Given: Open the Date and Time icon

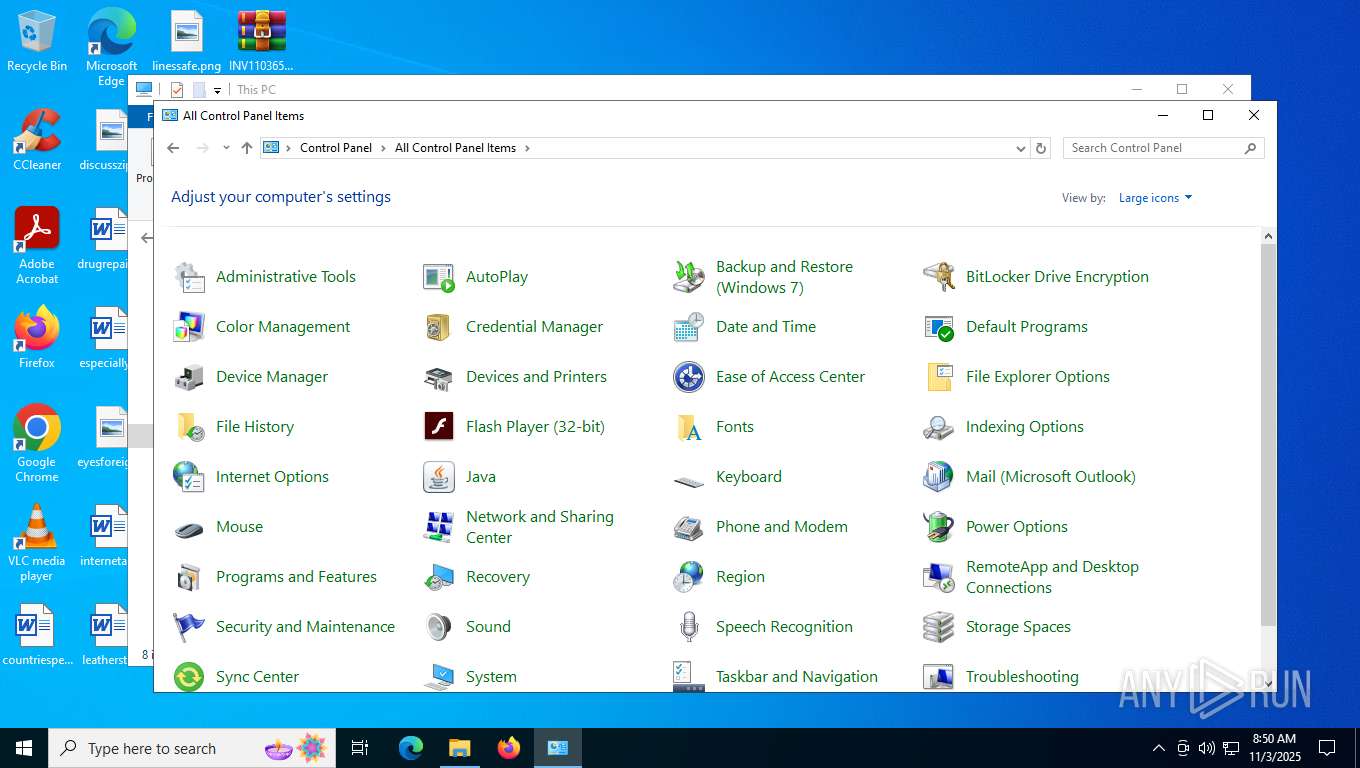Looking at the screenshot, I should (x=689, y=327).
